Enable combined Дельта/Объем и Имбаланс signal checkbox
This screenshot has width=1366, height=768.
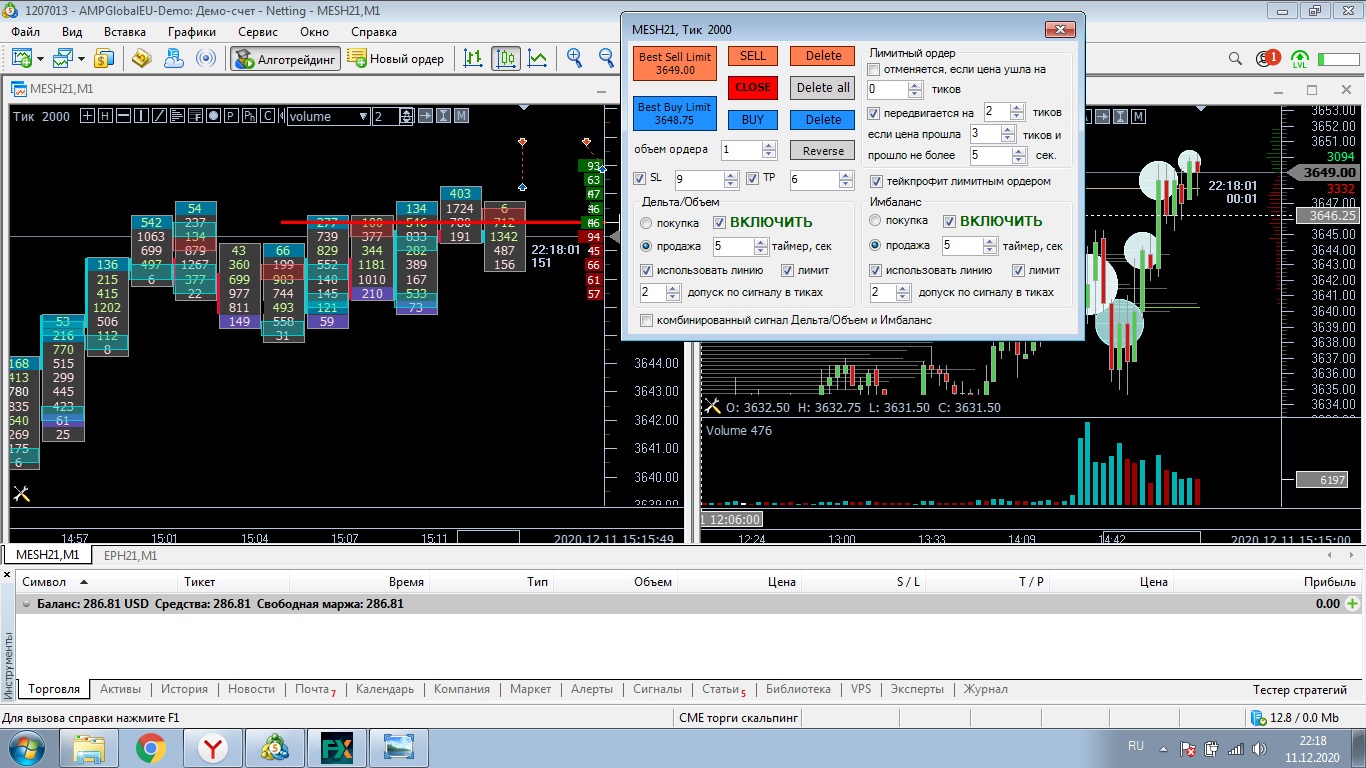tap(647, 320)
